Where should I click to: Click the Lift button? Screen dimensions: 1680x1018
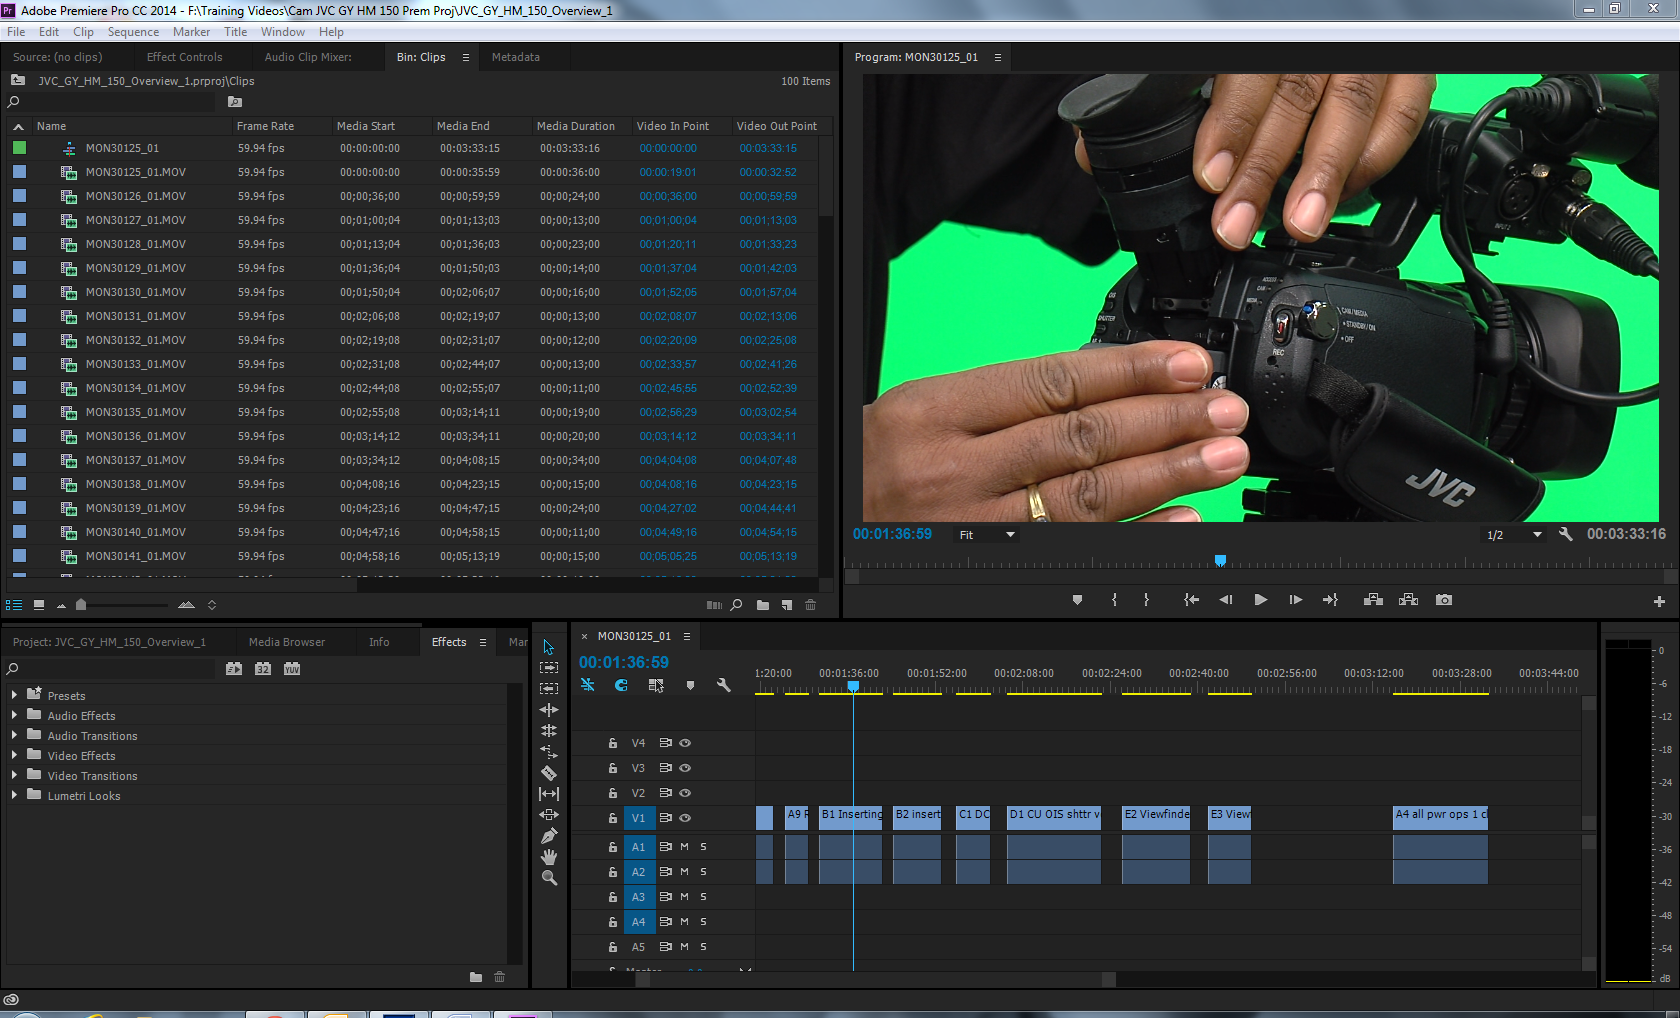point(1373,600)
